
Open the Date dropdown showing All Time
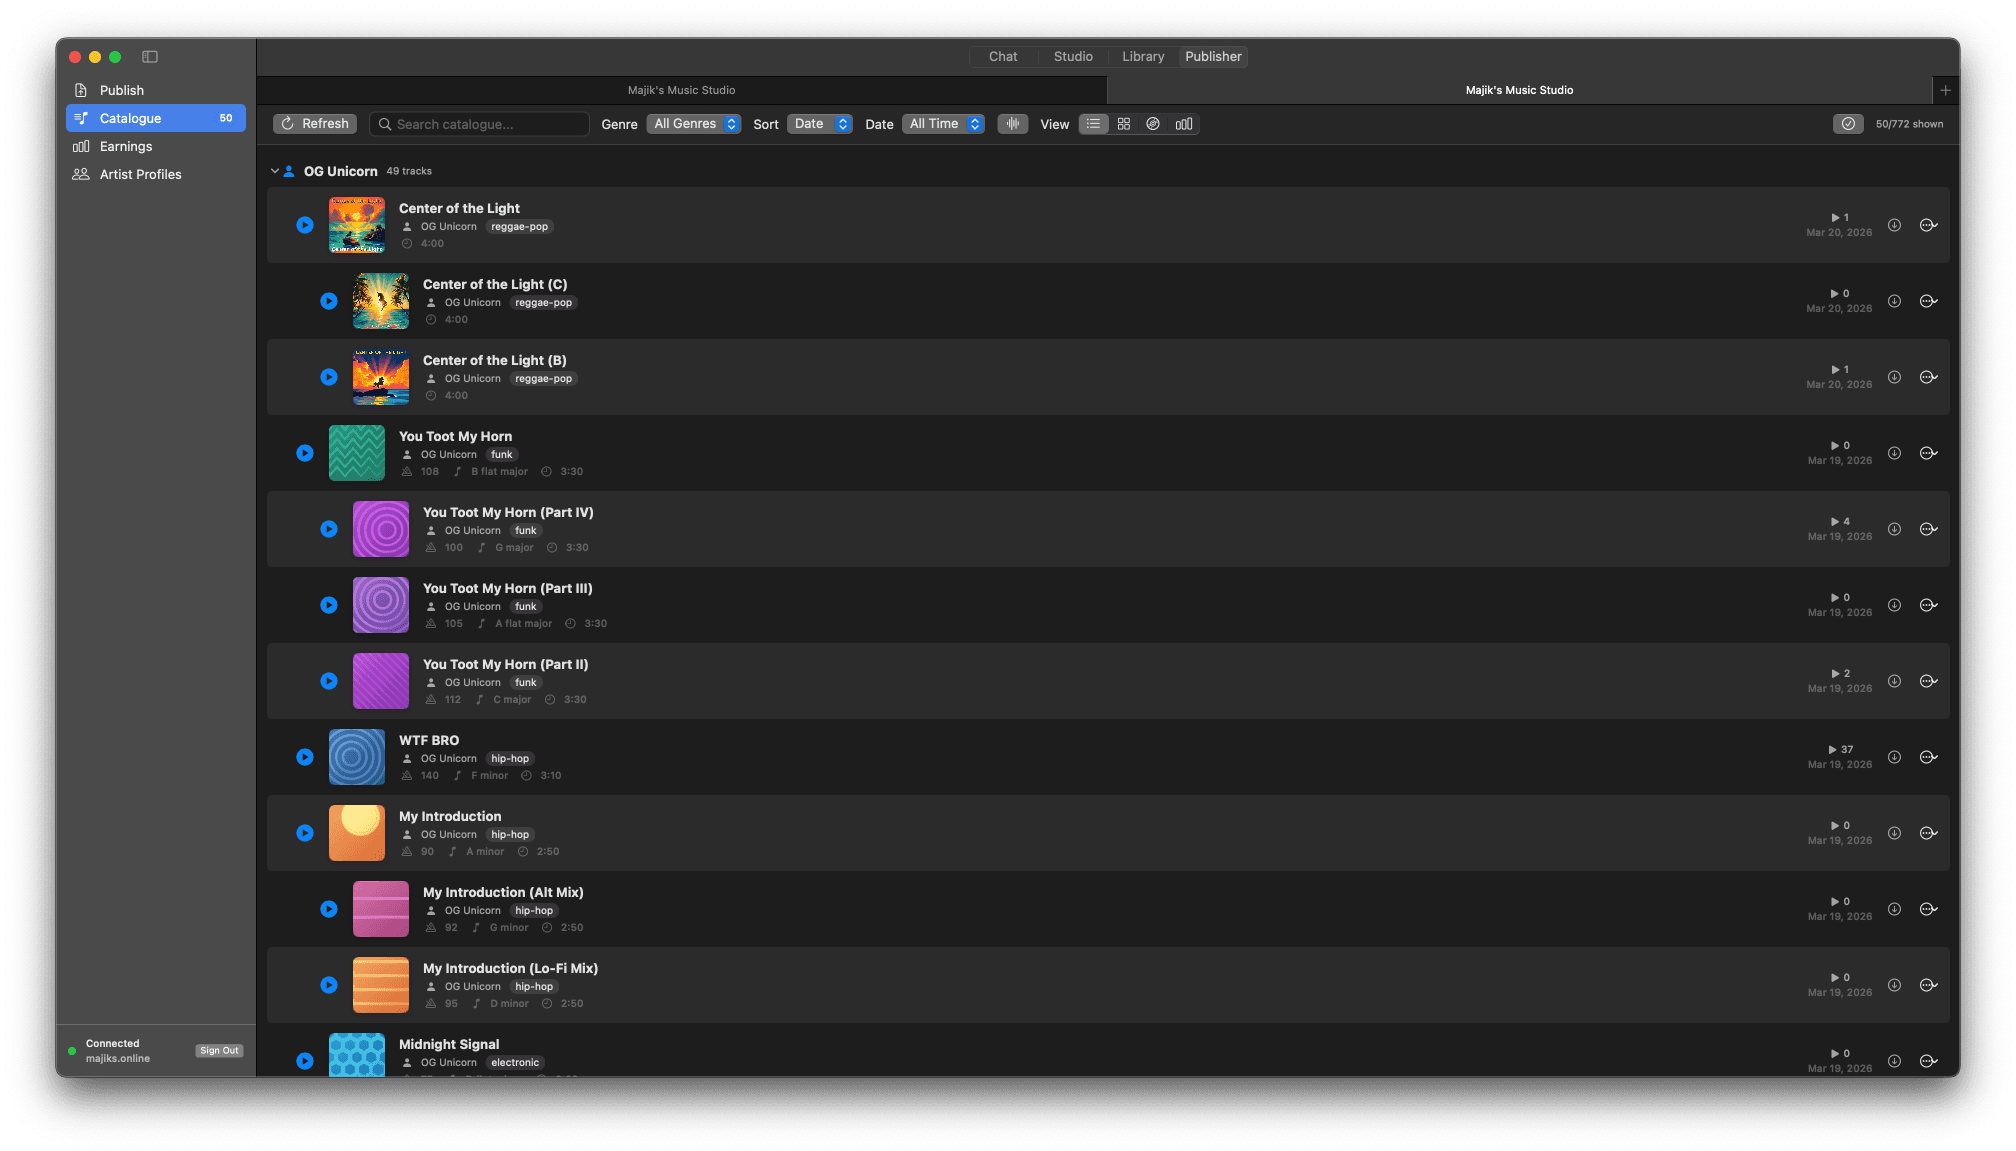[943, 124]
